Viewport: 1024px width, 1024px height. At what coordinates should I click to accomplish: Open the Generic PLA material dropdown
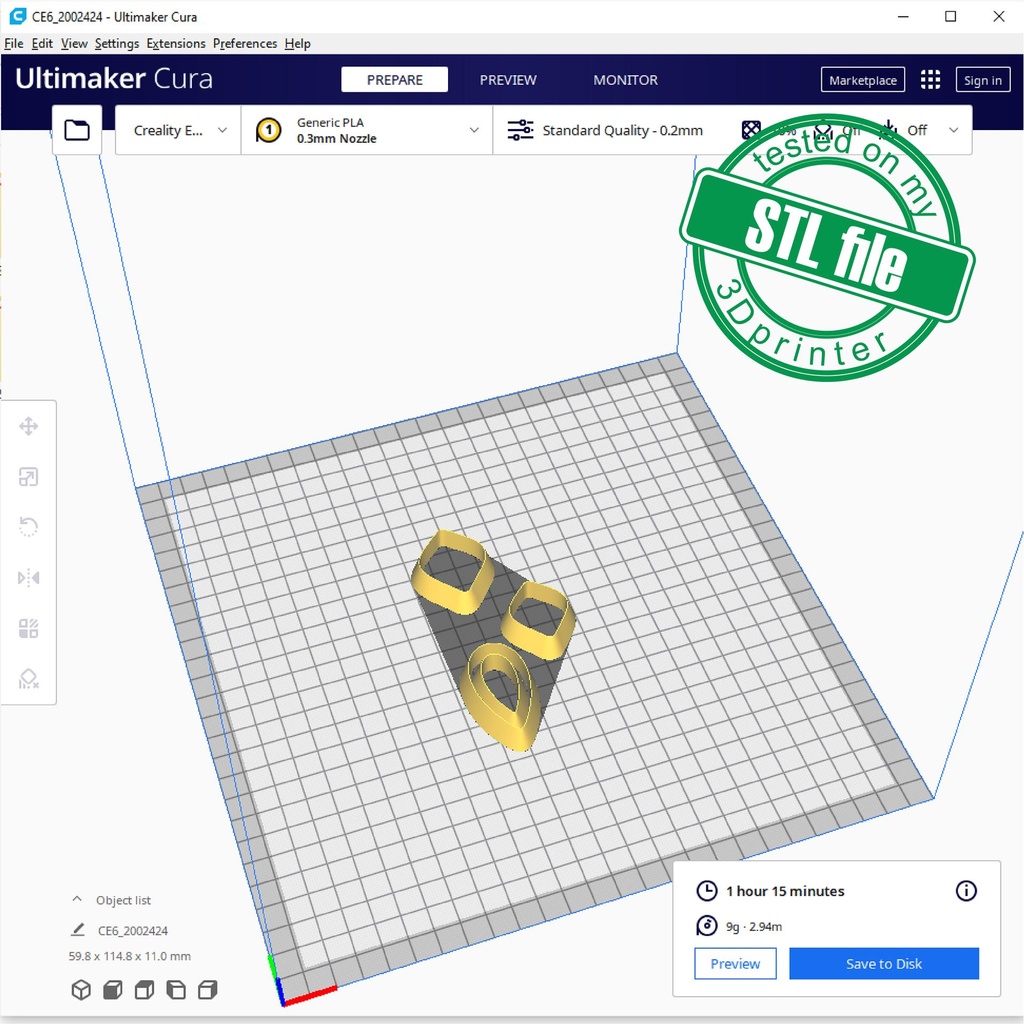pyautogui.click(x=367, y=130)
